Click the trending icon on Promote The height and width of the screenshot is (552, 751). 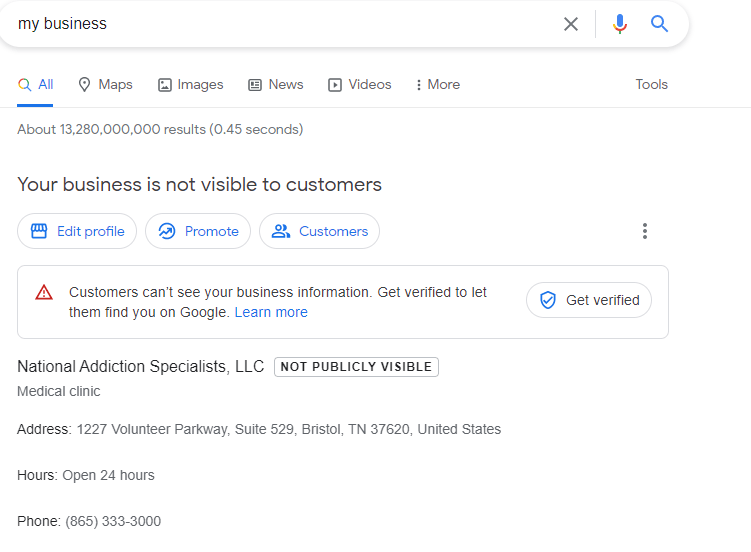point(167,231)
